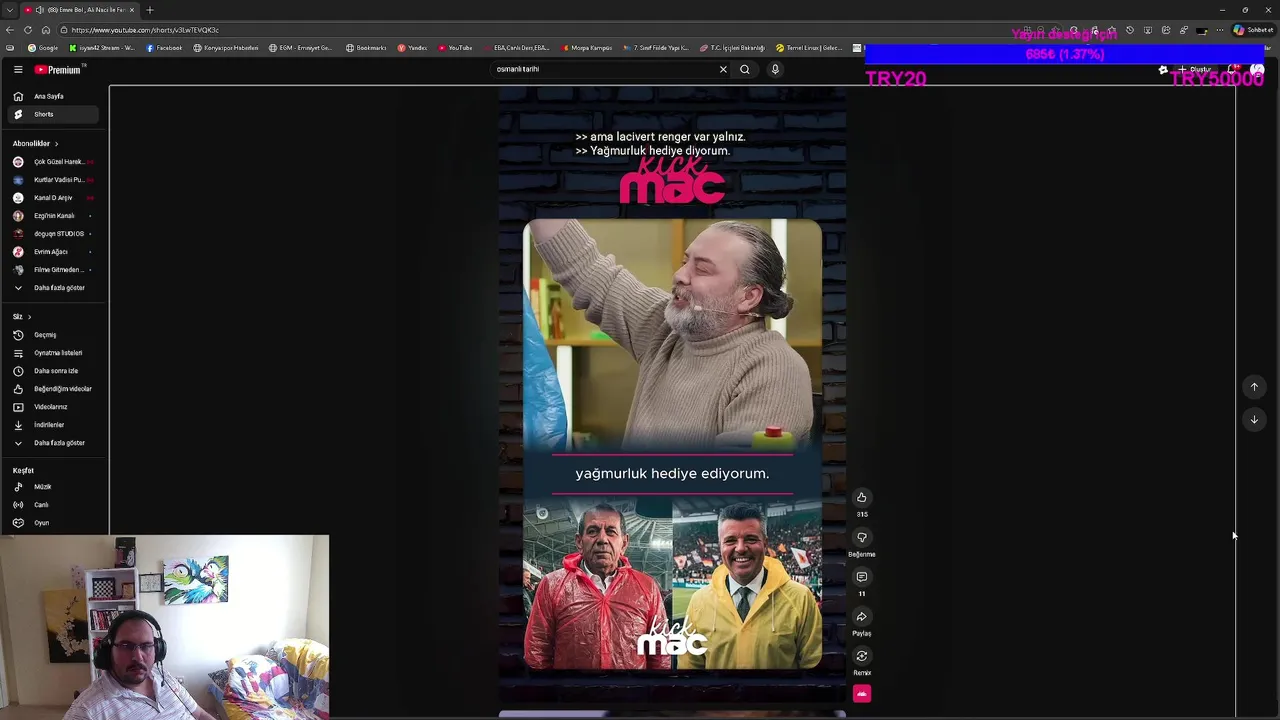Open the YouTube hamburger guide menu
This screenshot has height=720, width=1280.
[18, 69]
